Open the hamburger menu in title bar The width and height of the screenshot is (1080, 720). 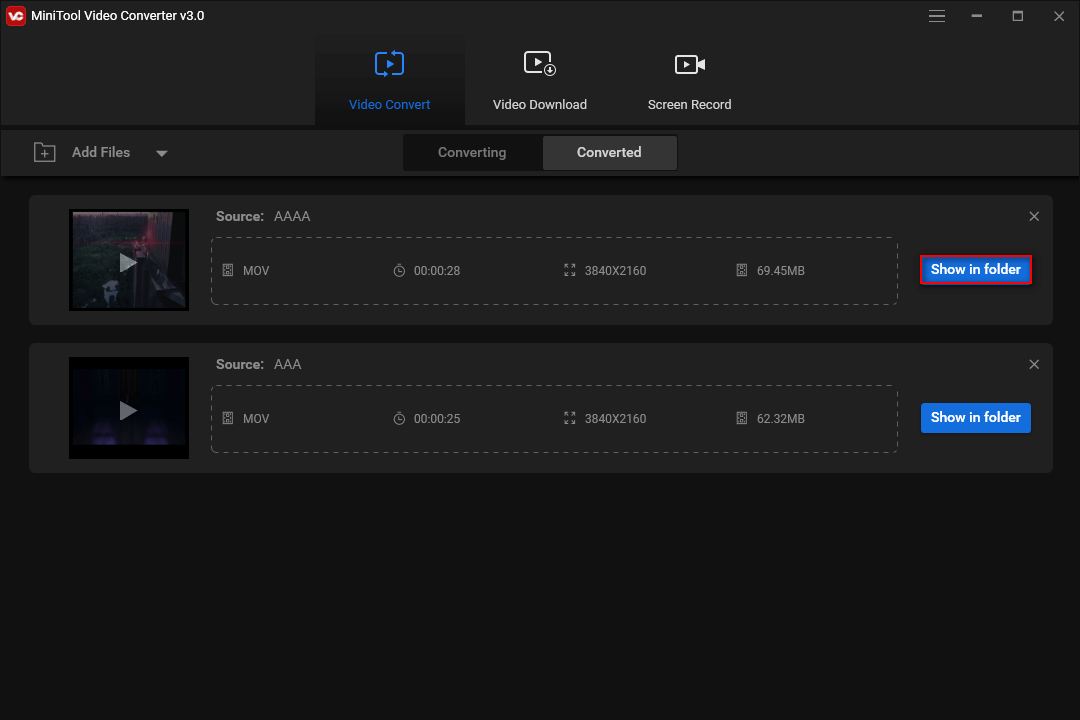936,16
